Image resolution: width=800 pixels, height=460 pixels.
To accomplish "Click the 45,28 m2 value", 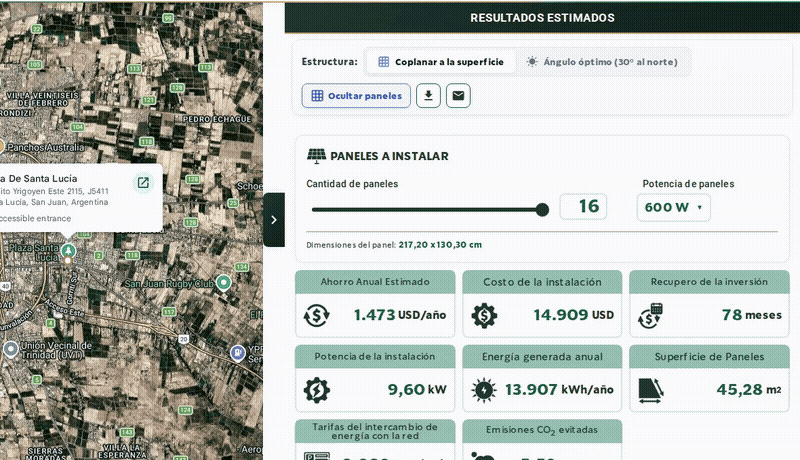I will [748, 390].
